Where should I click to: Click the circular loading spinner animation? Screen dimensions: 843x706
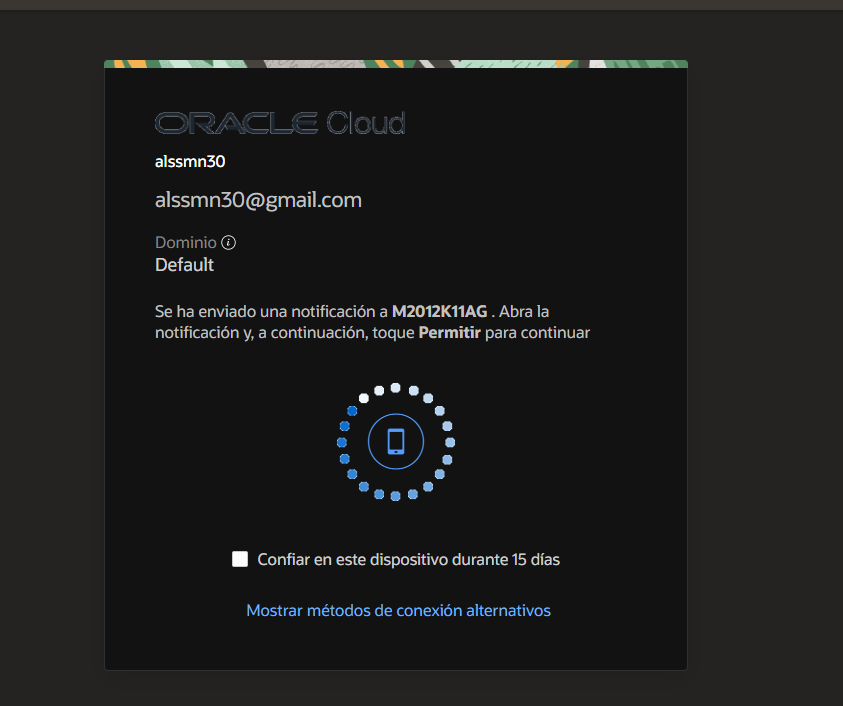click(x=396, y=441)
